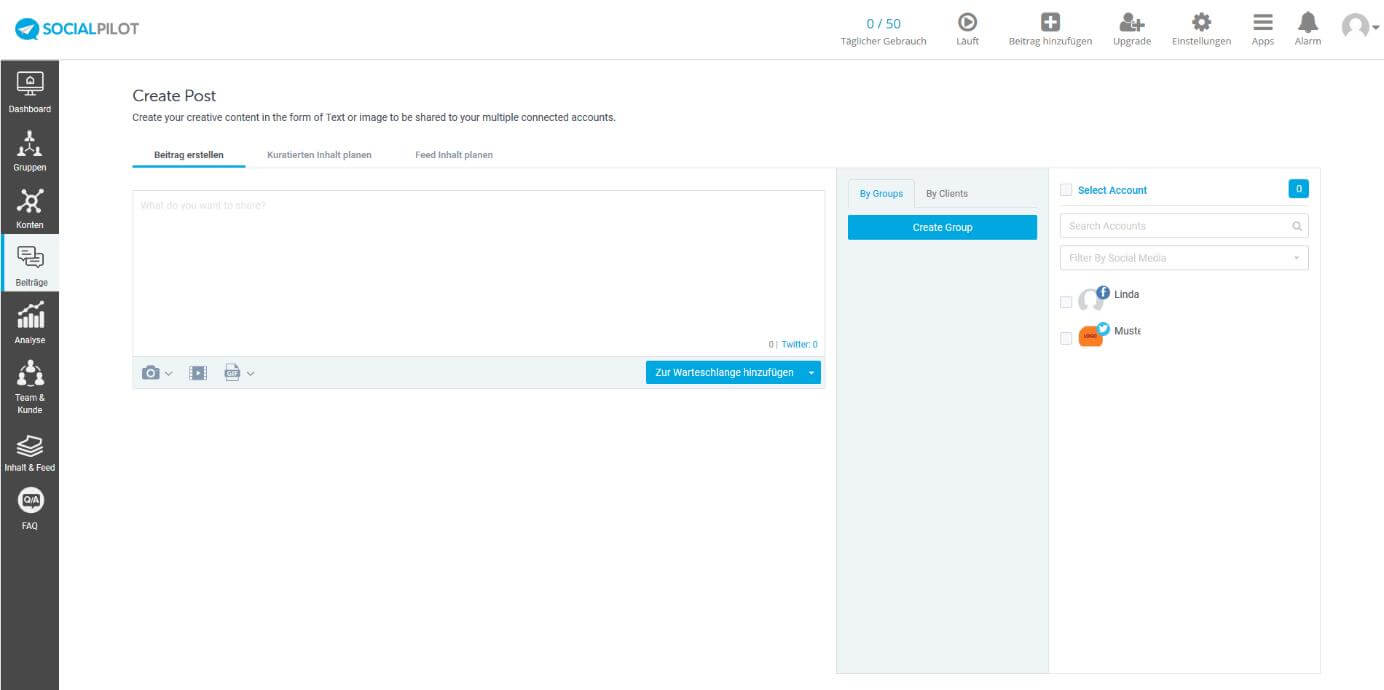This screenshot has height=690, width=1384.
Task: Open Analyse in the sidebar
Action: (x=30, y=322)
